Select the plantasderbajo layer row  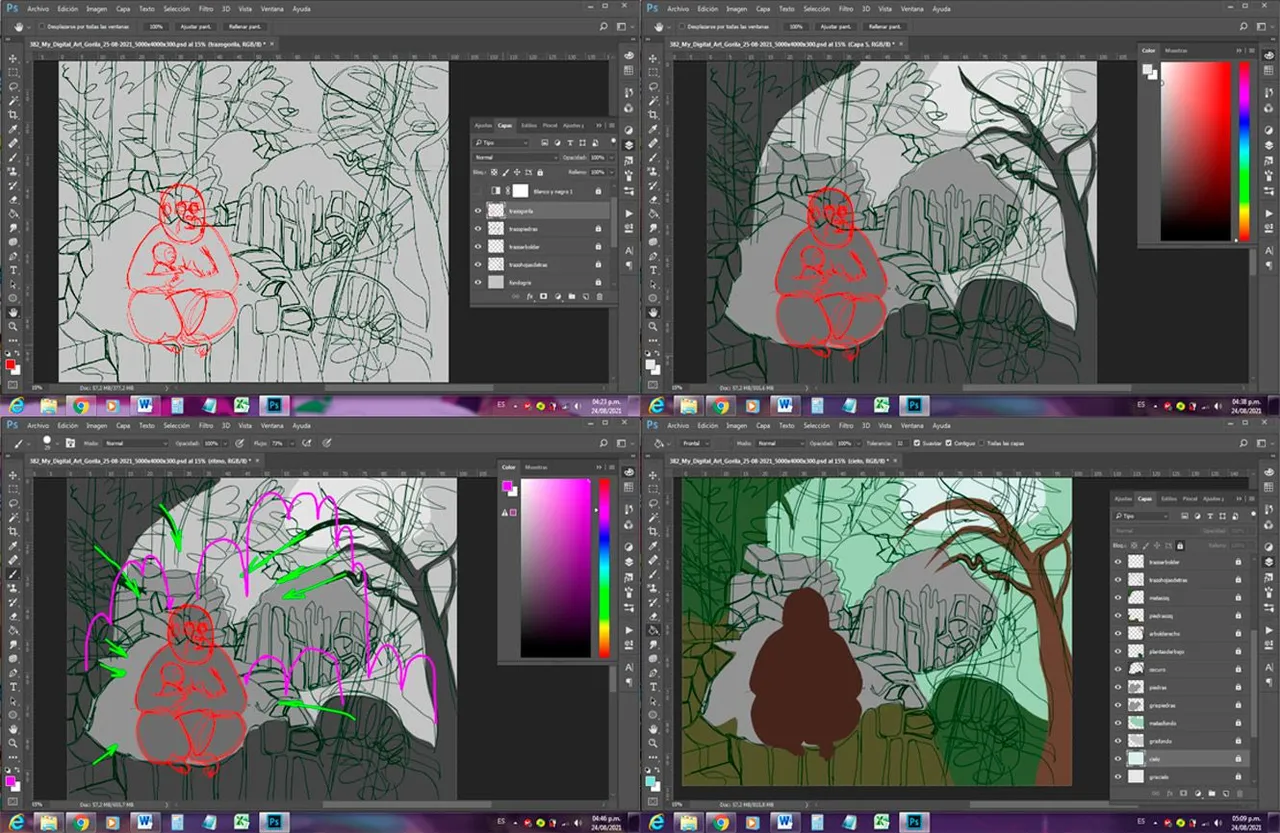[x=1180, y=650]
